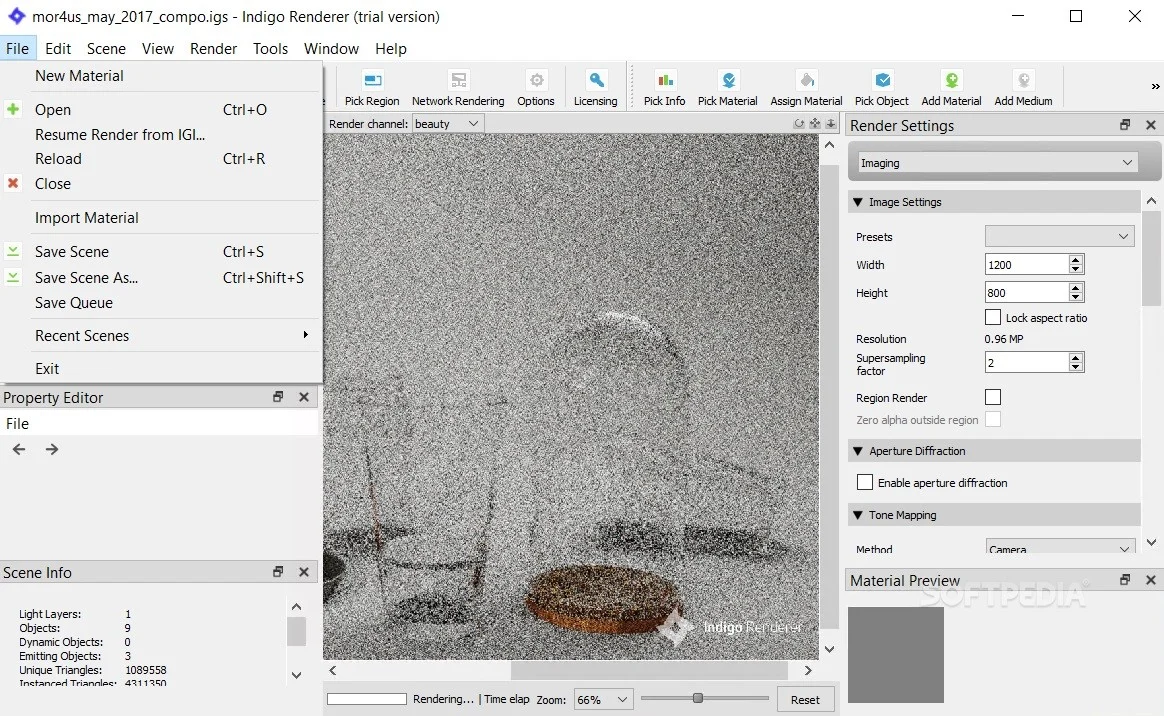Click the Width input field

pyautogui.click(x=1027, y=265)
